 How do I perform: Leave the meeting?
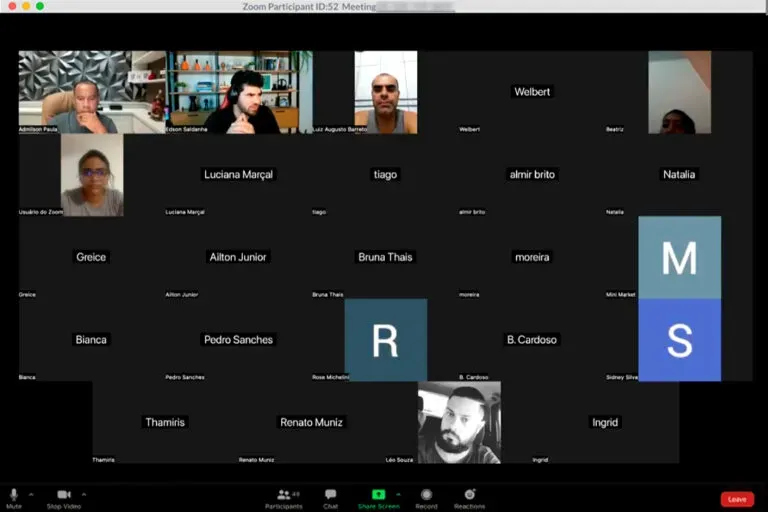point(737,499)
